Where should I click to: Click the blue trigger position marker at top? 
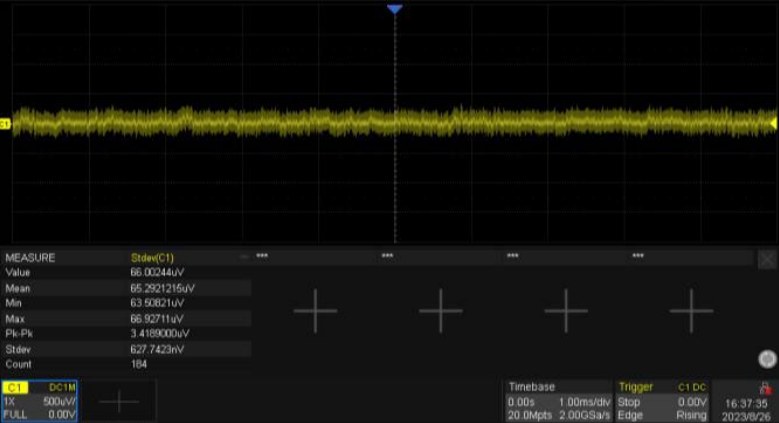tap(394, 9)
